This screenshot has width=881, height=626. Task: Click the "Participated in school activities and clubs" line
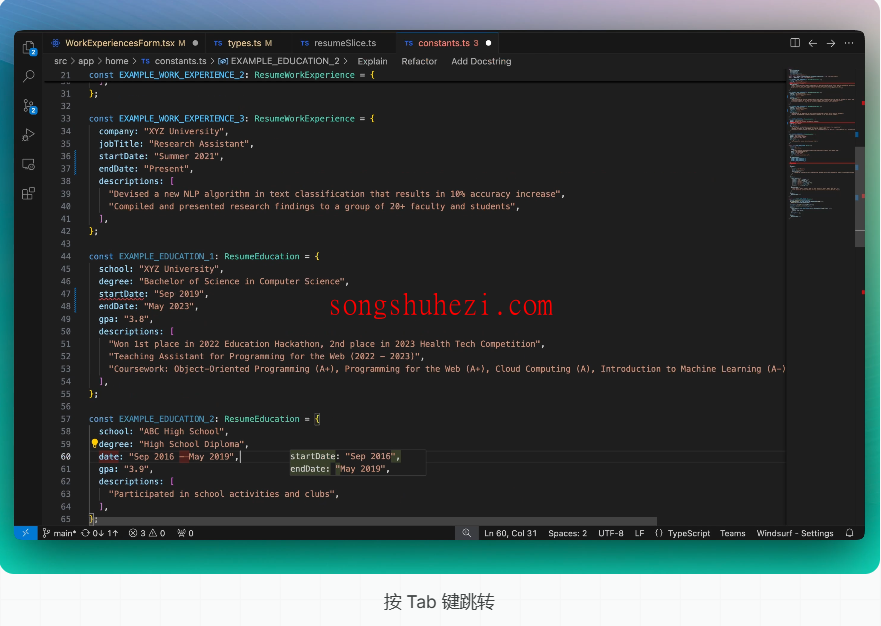pos(224,494)
